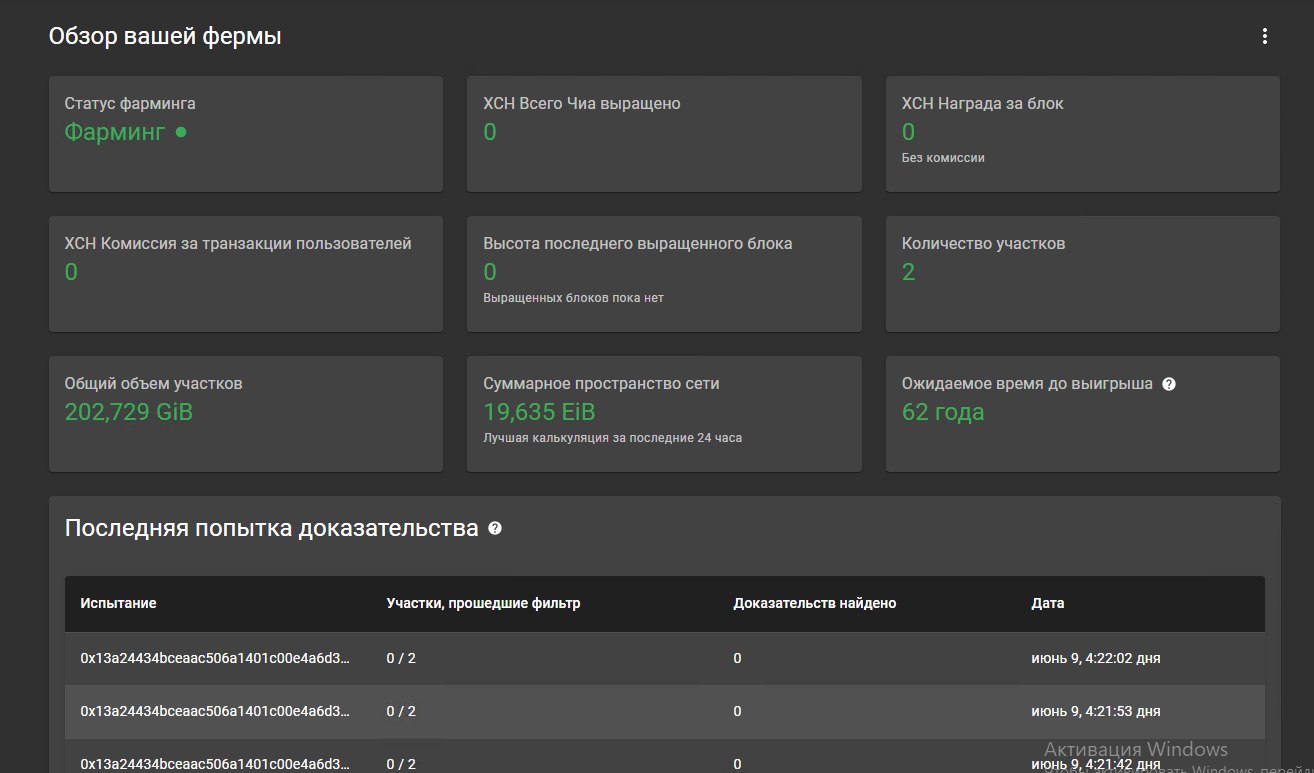Click the 'XCH Всего Чиа выращено' card title

click(581, 103)
